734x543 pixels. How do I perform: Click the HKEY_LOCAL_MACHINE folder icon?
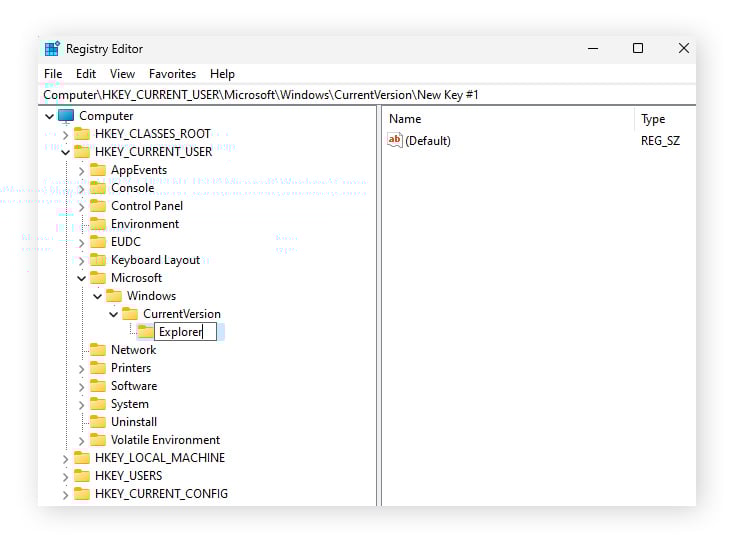pos(82,458)
